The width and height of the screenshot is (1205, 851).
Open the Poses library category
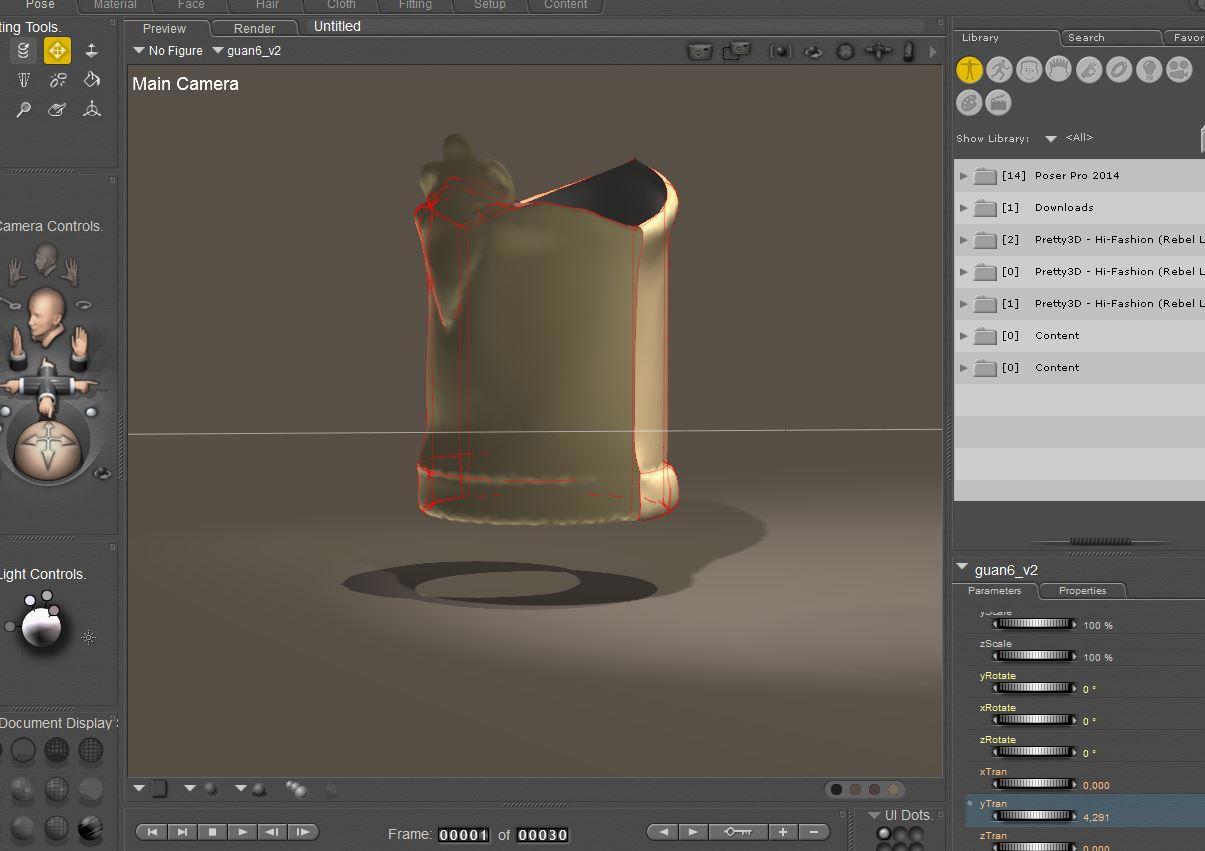coord(998,69)
